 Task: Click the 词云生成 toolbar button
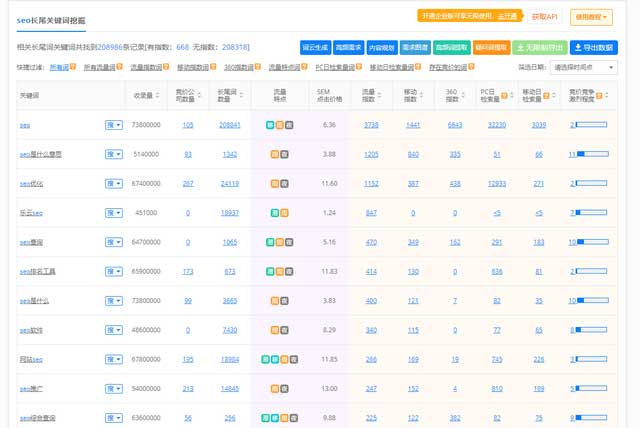pyautogui.click(x=315, y=47)
